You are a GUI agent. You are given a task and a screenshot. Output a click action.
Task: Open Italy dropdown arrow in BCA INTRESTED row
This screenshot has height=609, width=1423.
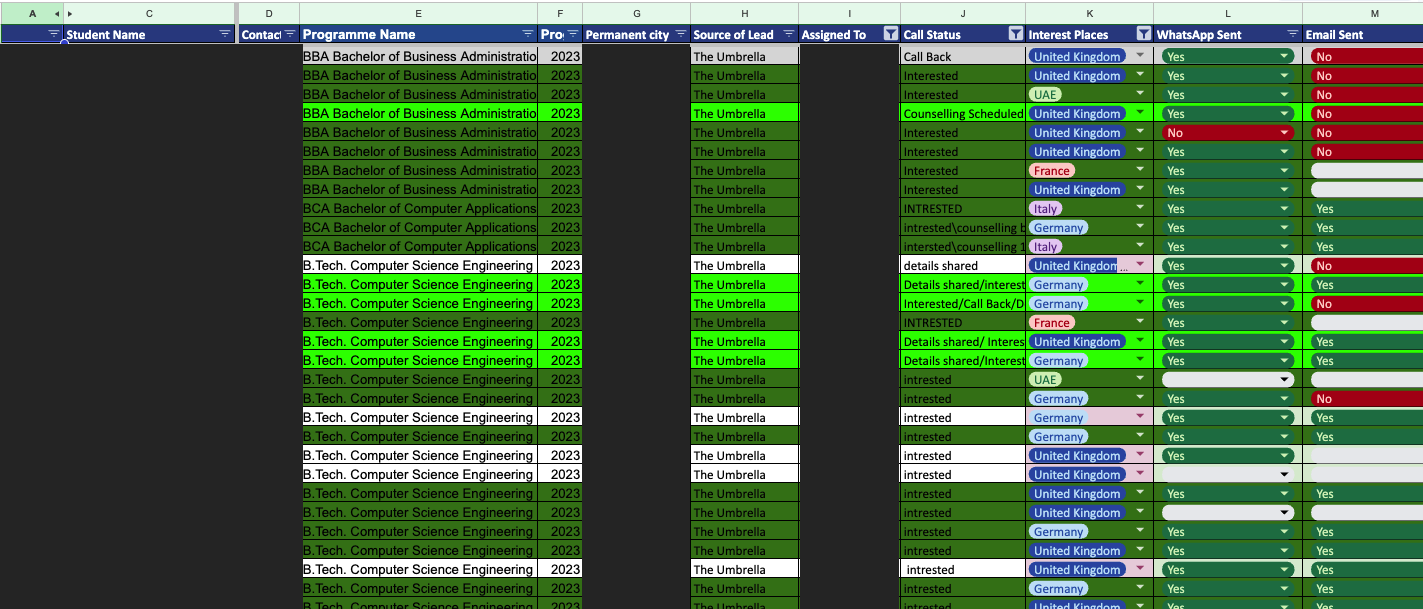(1140, 208)
